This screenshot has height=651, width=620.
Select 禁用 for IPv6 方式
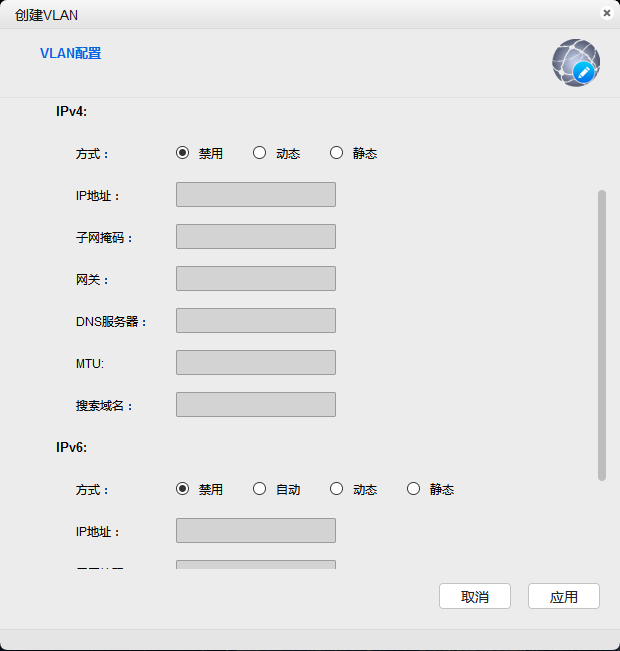tap(183, 489)
